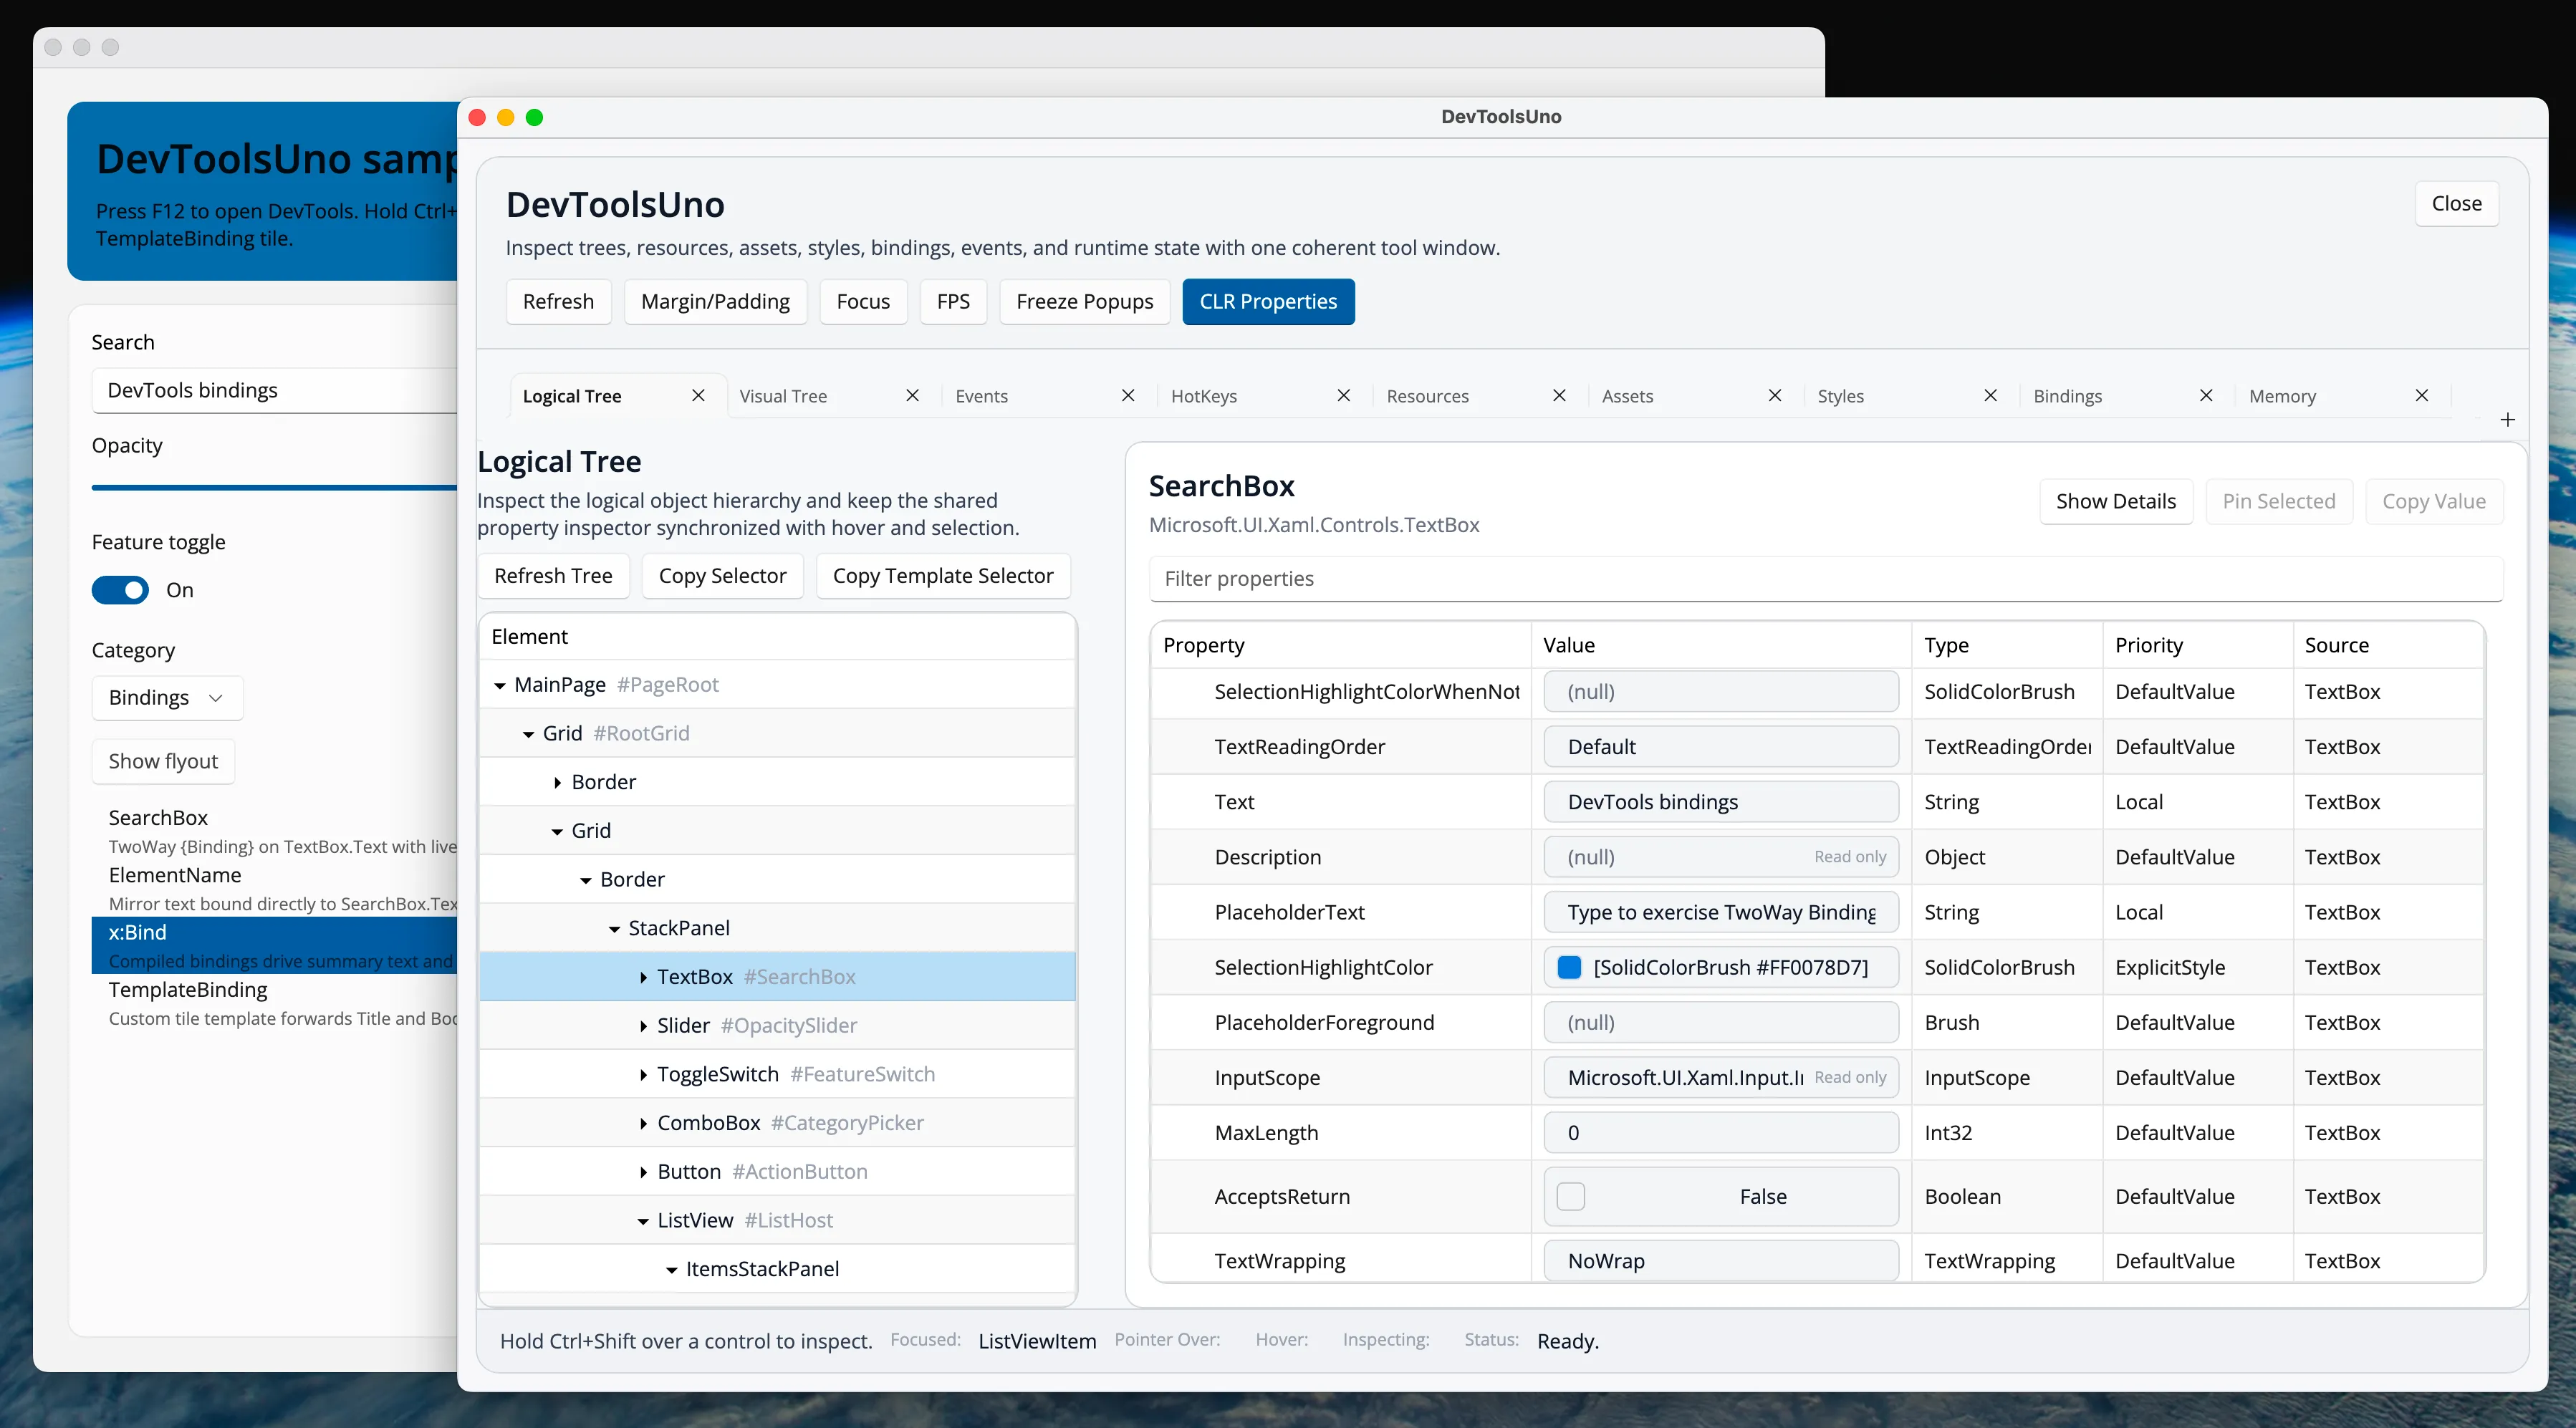Close the Memory tab

pos(2422,396)
